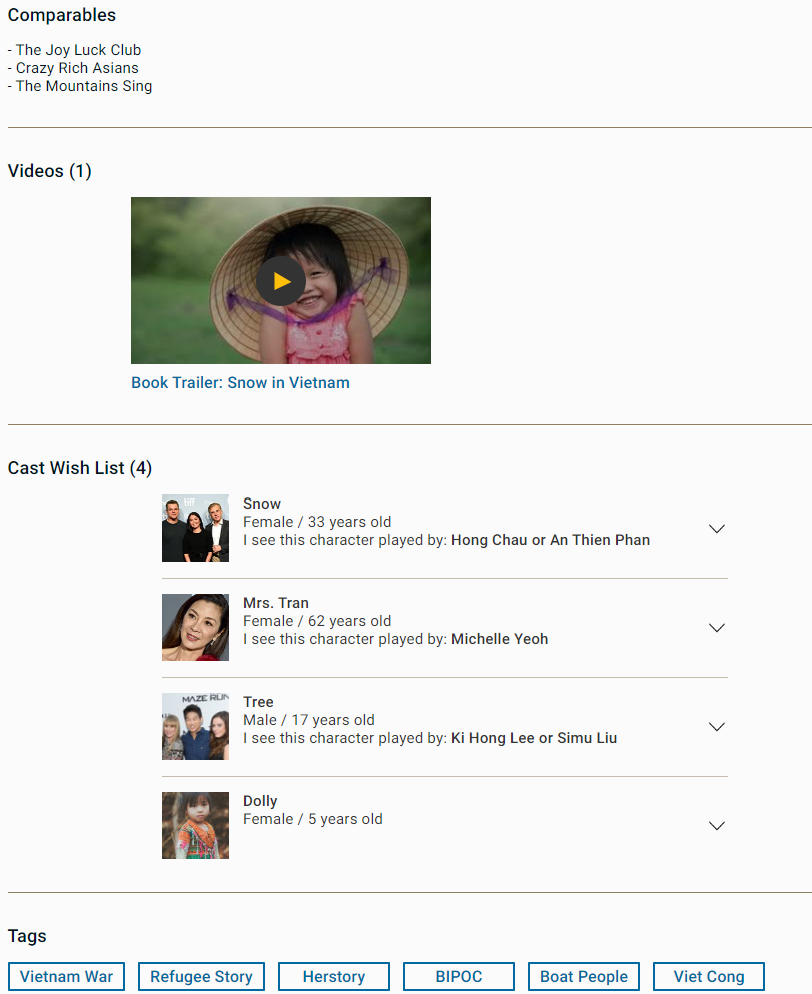Click 'Crazy Rich Asians' comparable

point(77,68)
